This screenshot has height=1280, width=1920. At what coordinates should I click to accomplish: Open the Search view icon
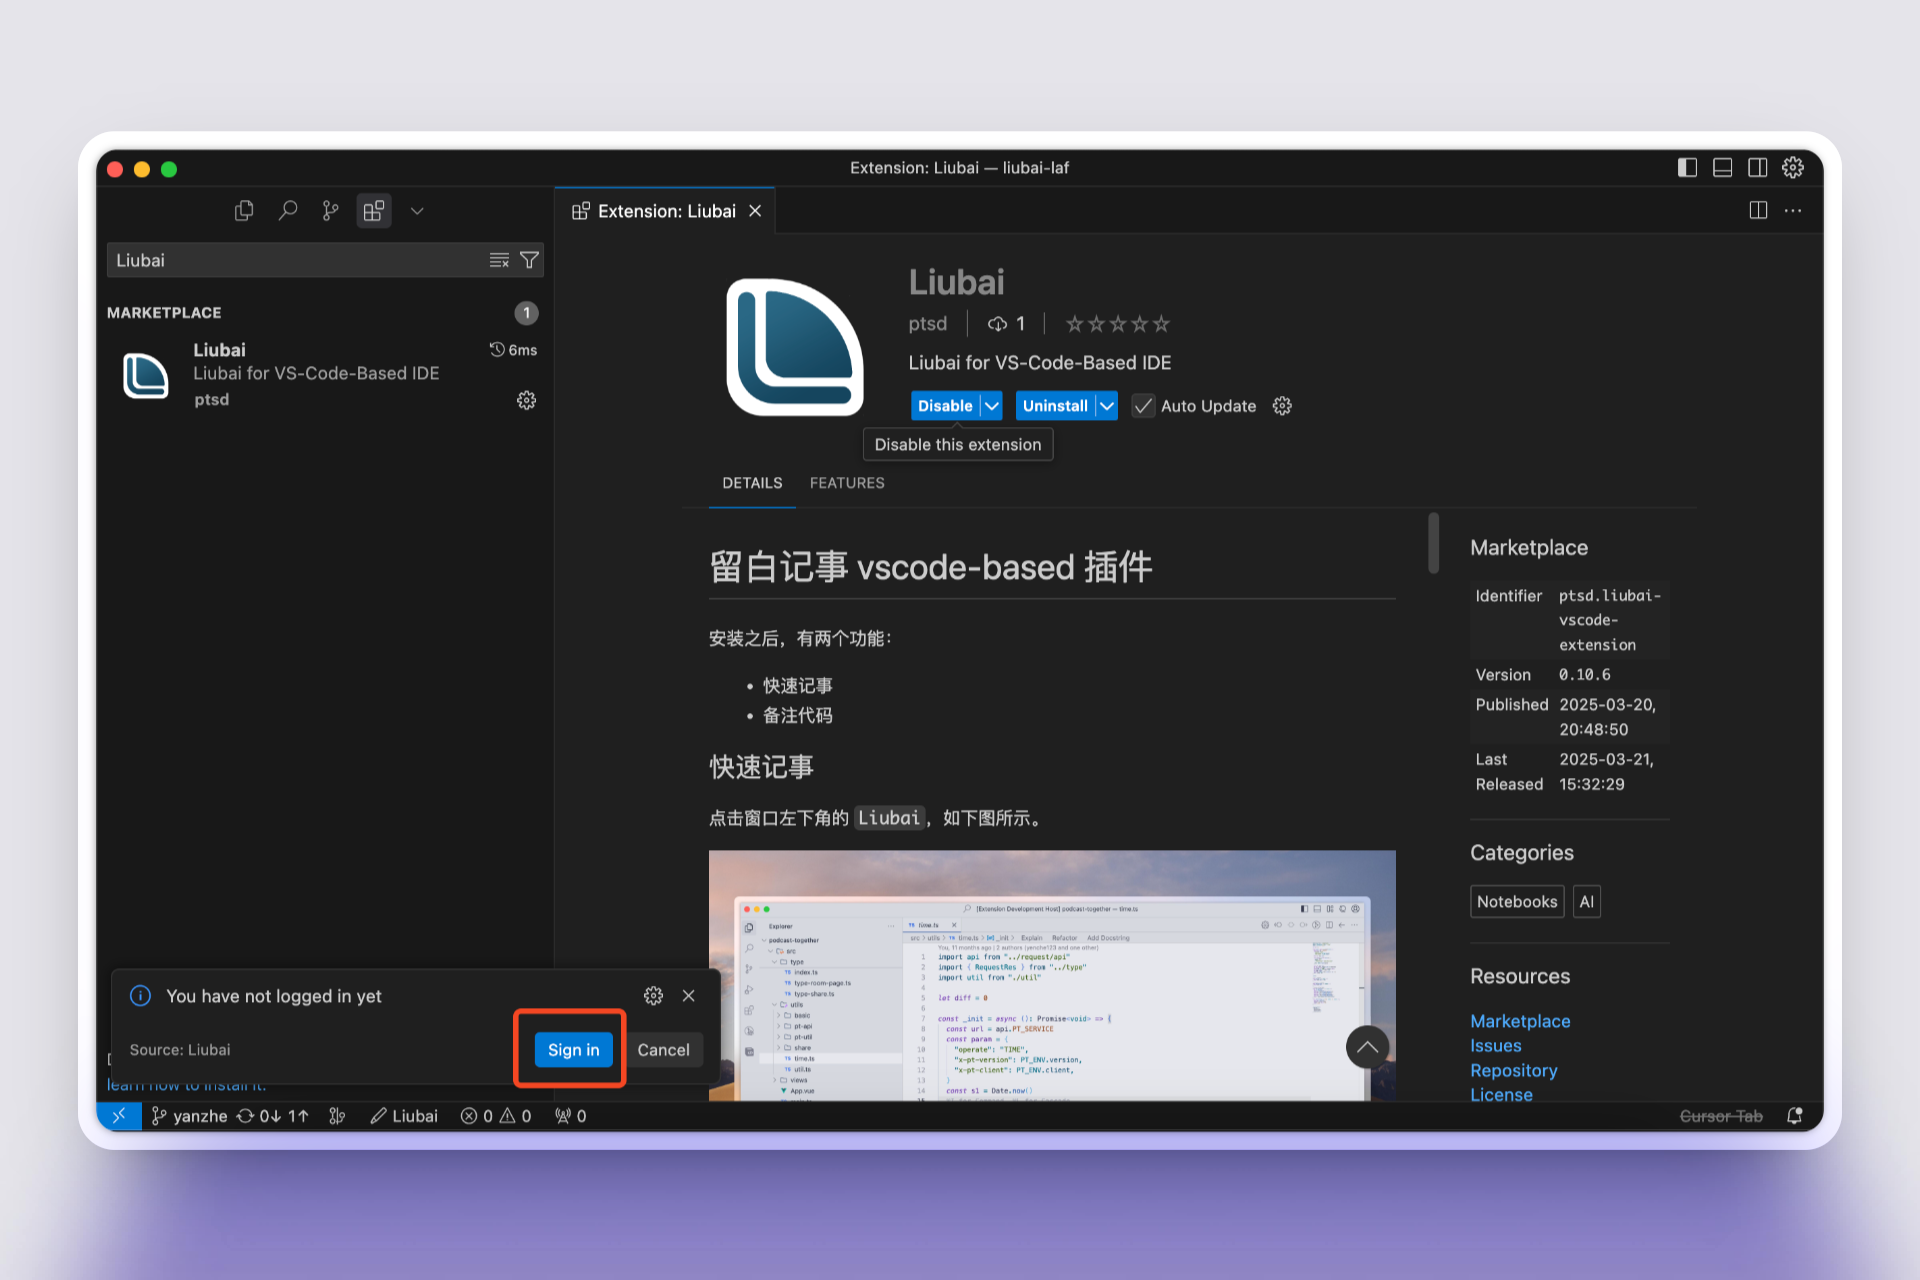[x=288, y=211]
